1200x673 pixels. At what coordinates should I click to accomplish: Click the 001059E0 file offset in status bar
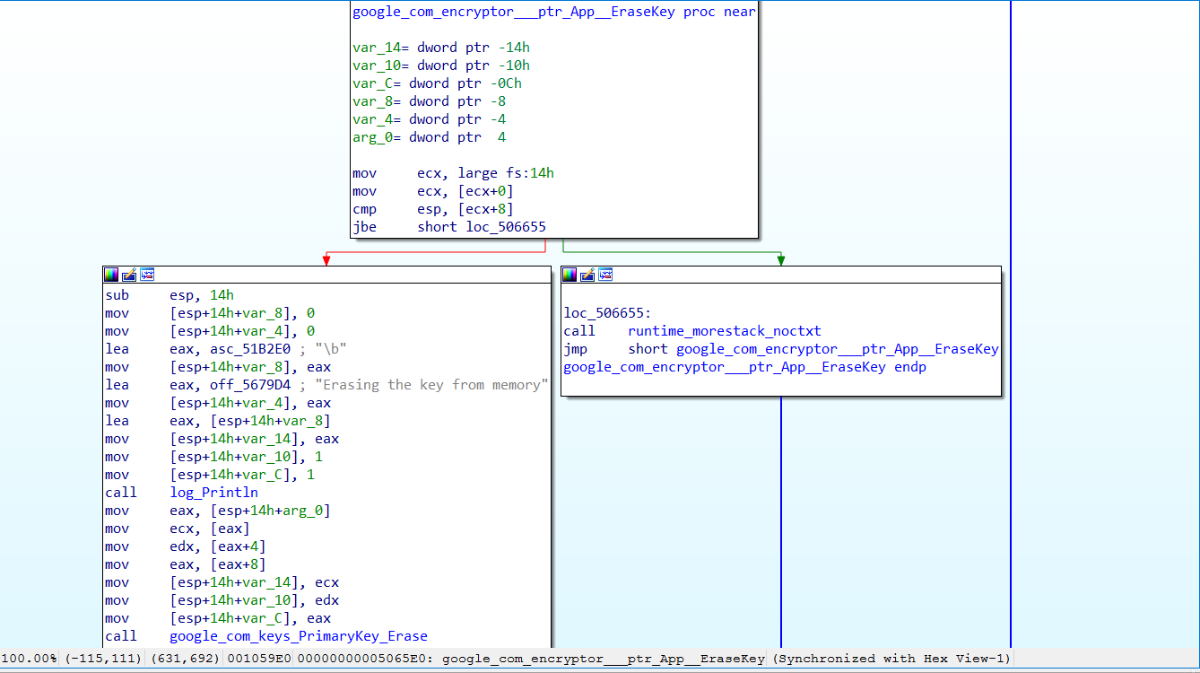point(259,659)
